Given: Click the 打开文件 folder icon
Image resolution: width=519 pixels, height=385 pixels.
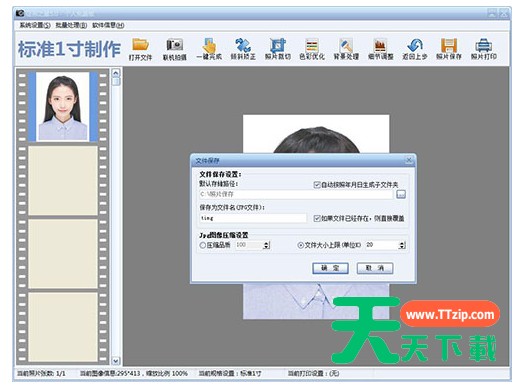Looking at the screenshot, I should point(140,45).
